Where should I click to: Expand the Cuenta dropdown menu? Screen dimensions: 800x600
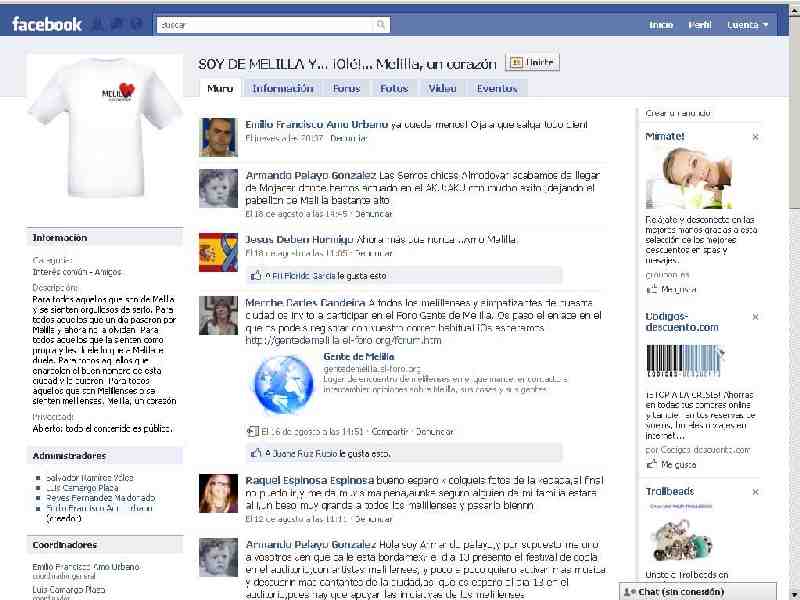[747, 24]
